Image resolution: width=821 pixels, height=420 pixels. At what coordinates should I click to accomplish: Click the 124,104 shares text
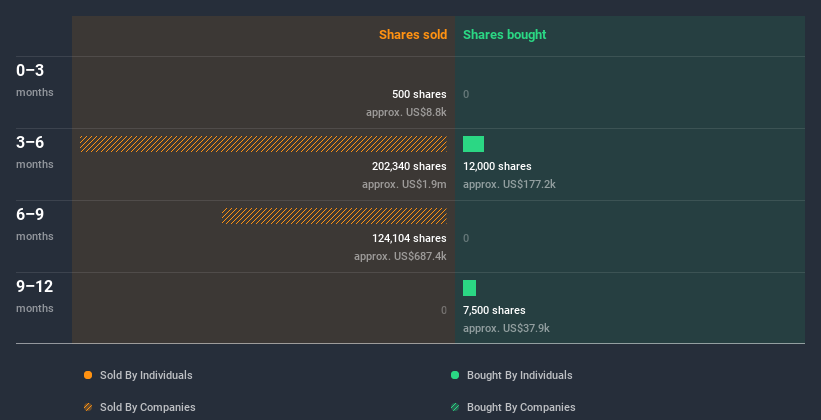point(409,238)
